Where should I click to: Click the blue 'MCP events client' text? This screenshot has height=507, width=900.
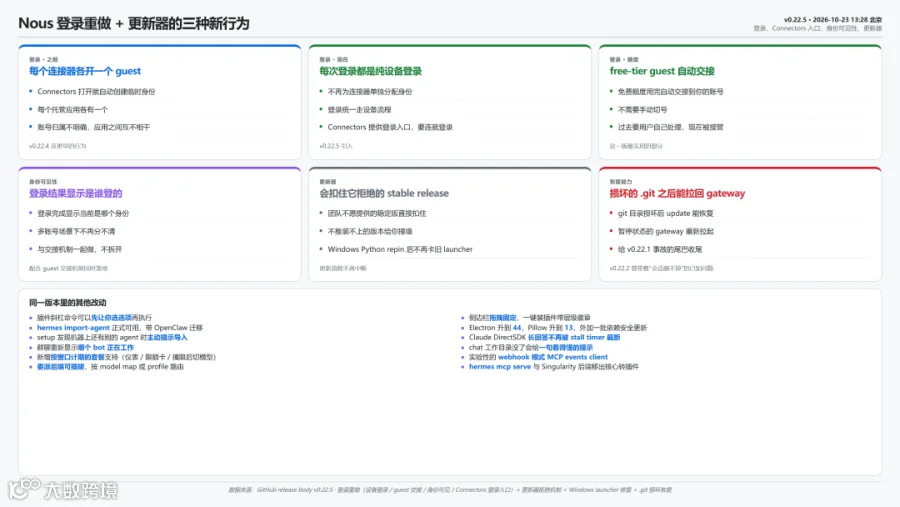click(x=577, y=357)
